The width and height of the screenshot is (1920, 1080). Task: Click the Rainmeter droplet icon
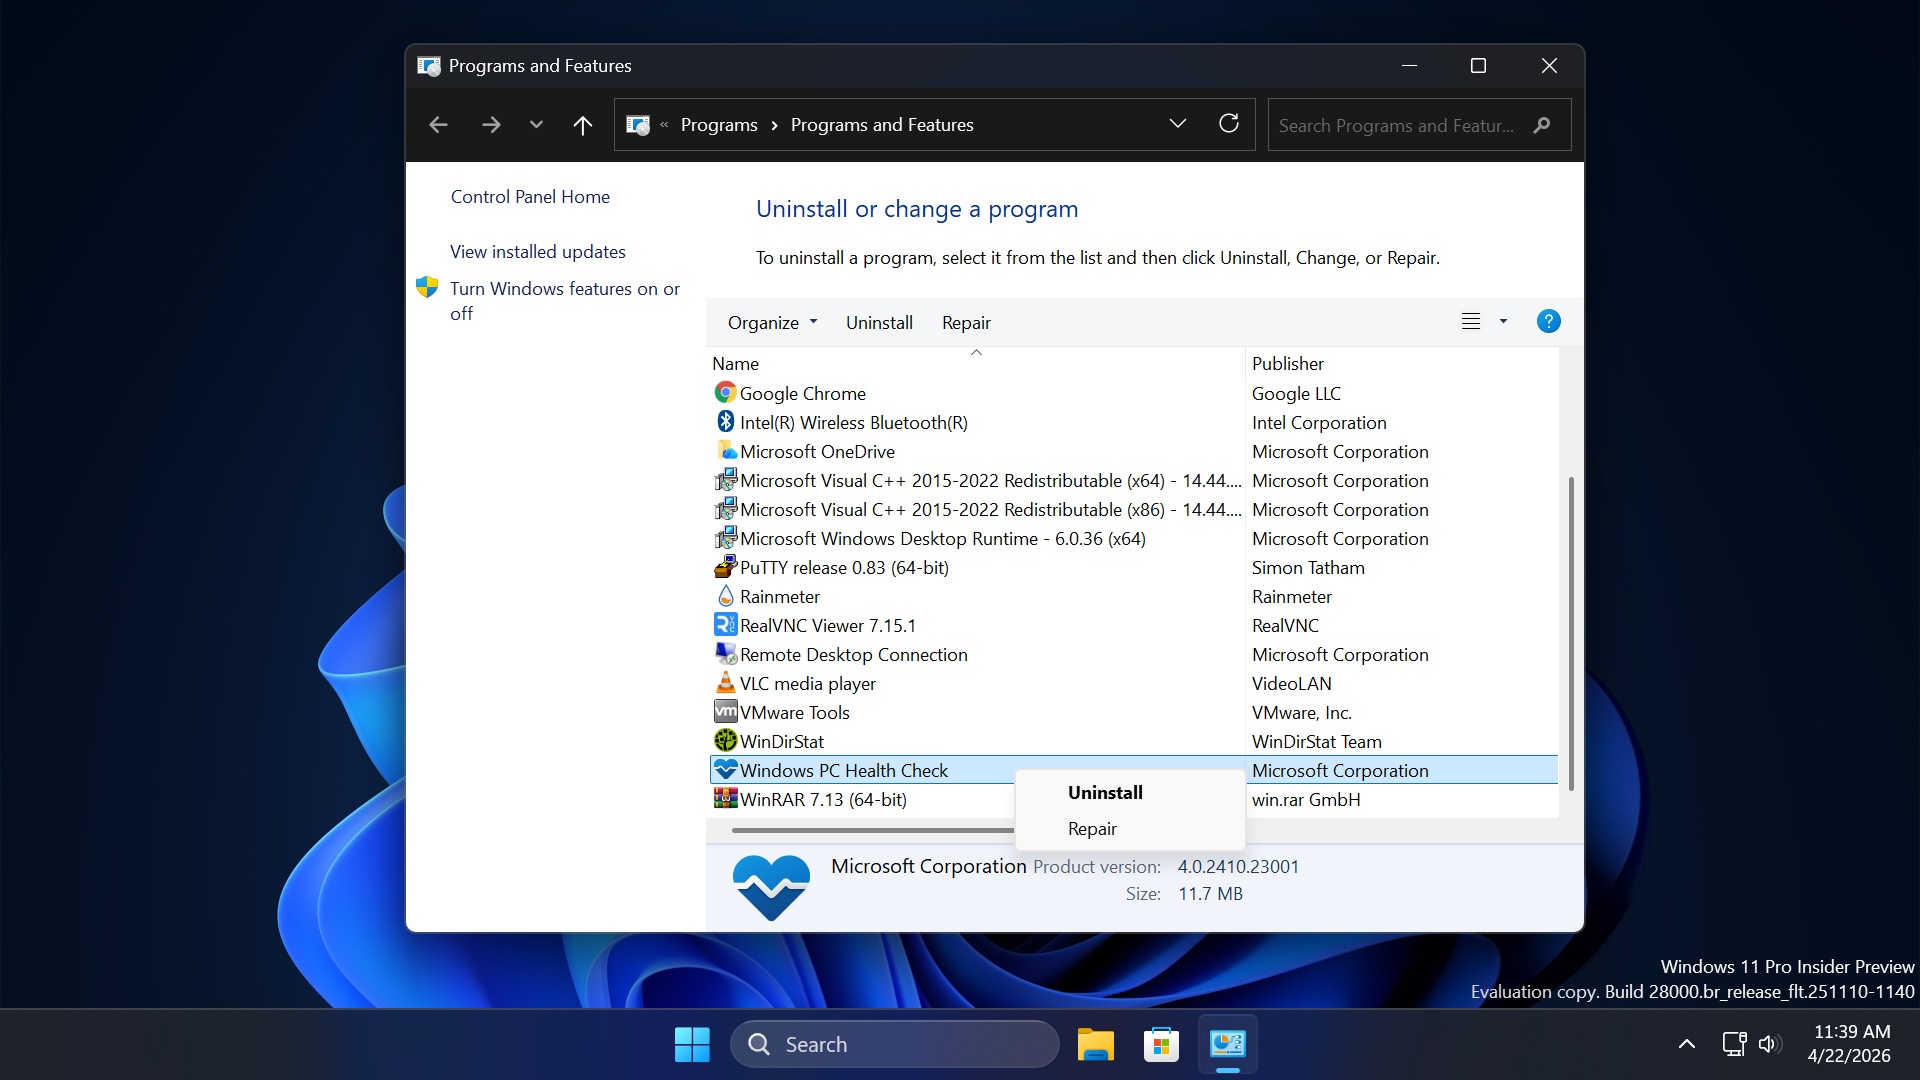click(x=725, y=596)
